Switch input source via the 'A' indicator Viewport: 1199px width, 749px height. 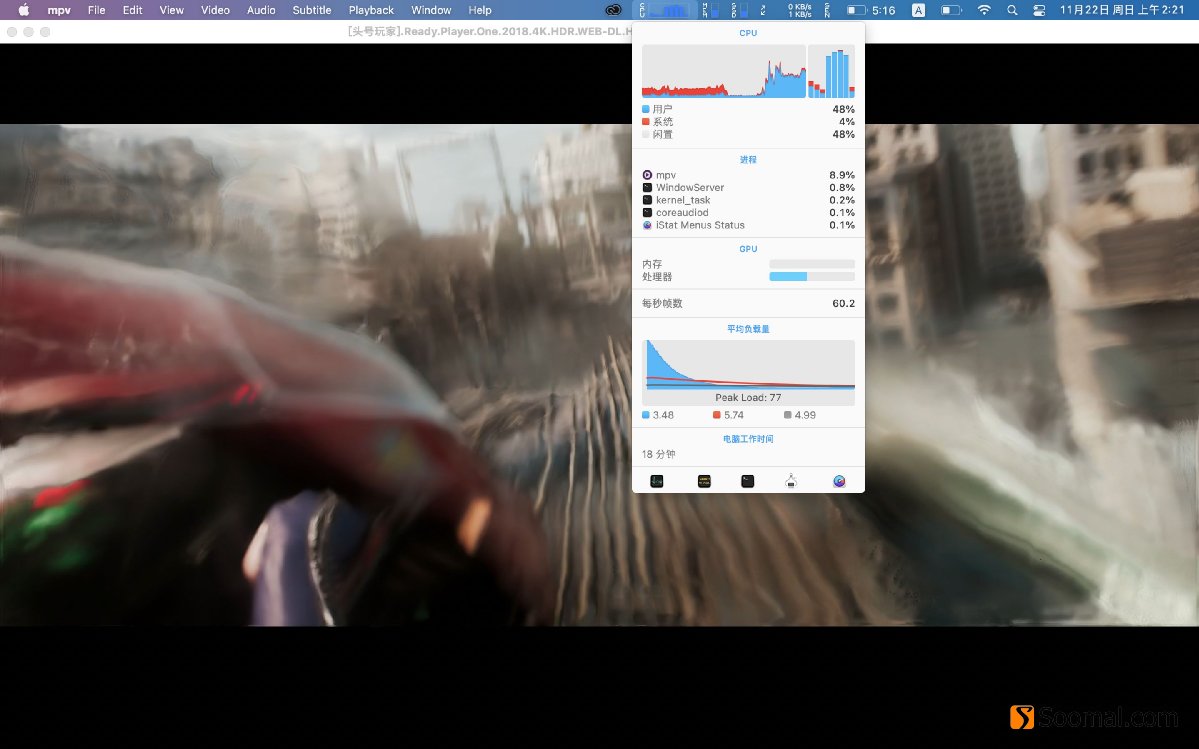pyautogui.click(x=918, y=10)
